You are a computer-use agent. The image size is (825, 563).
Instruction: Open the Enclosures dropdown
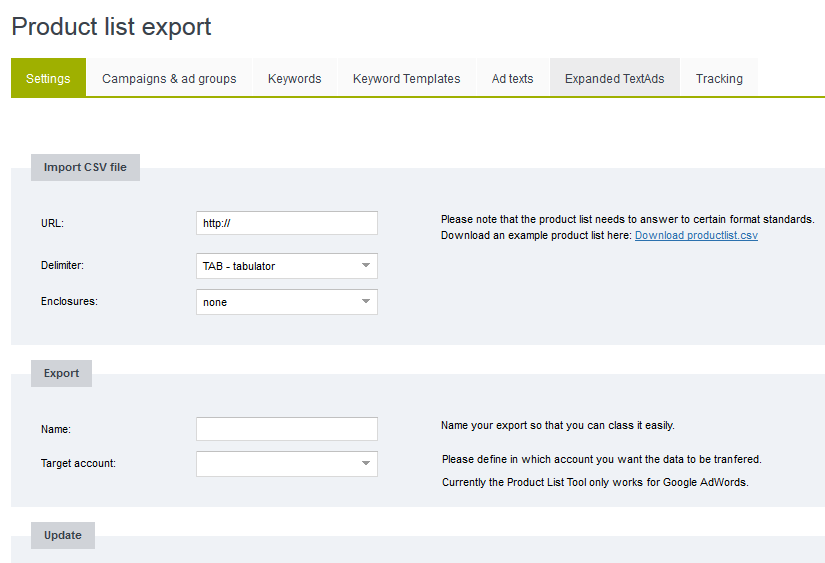[x=286, y=302]
